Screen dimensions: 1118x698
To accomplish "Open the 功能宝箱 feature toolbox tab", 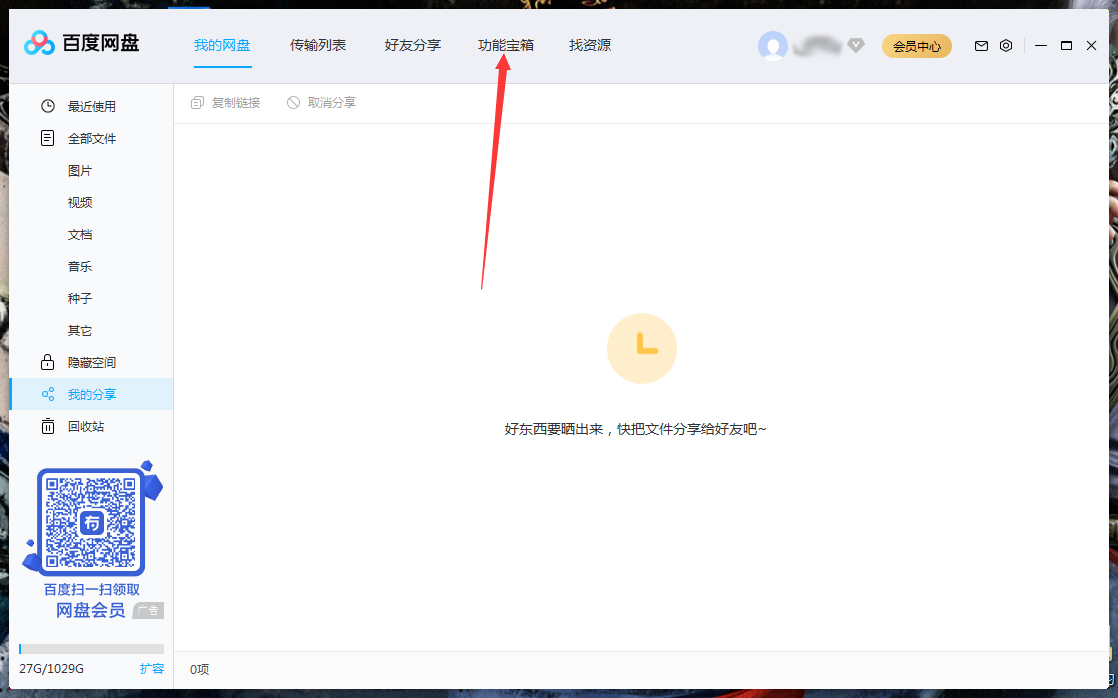I will pyautogui.click(x=507, y=45).
